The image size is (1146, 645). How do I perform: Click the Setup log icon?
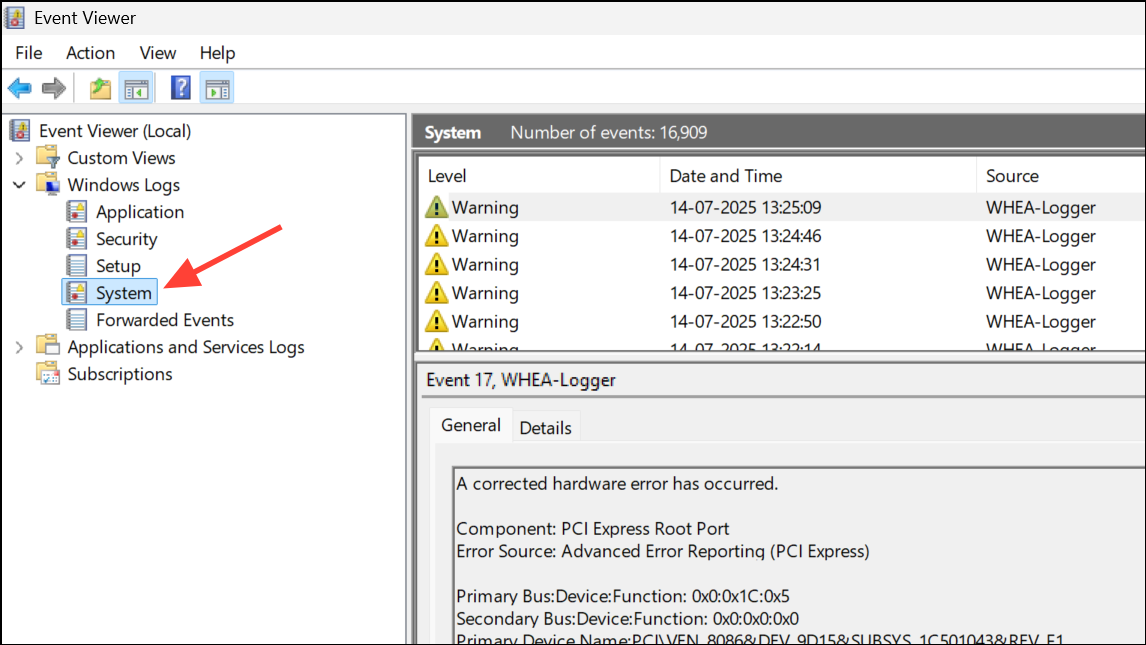tap(77, 266)
